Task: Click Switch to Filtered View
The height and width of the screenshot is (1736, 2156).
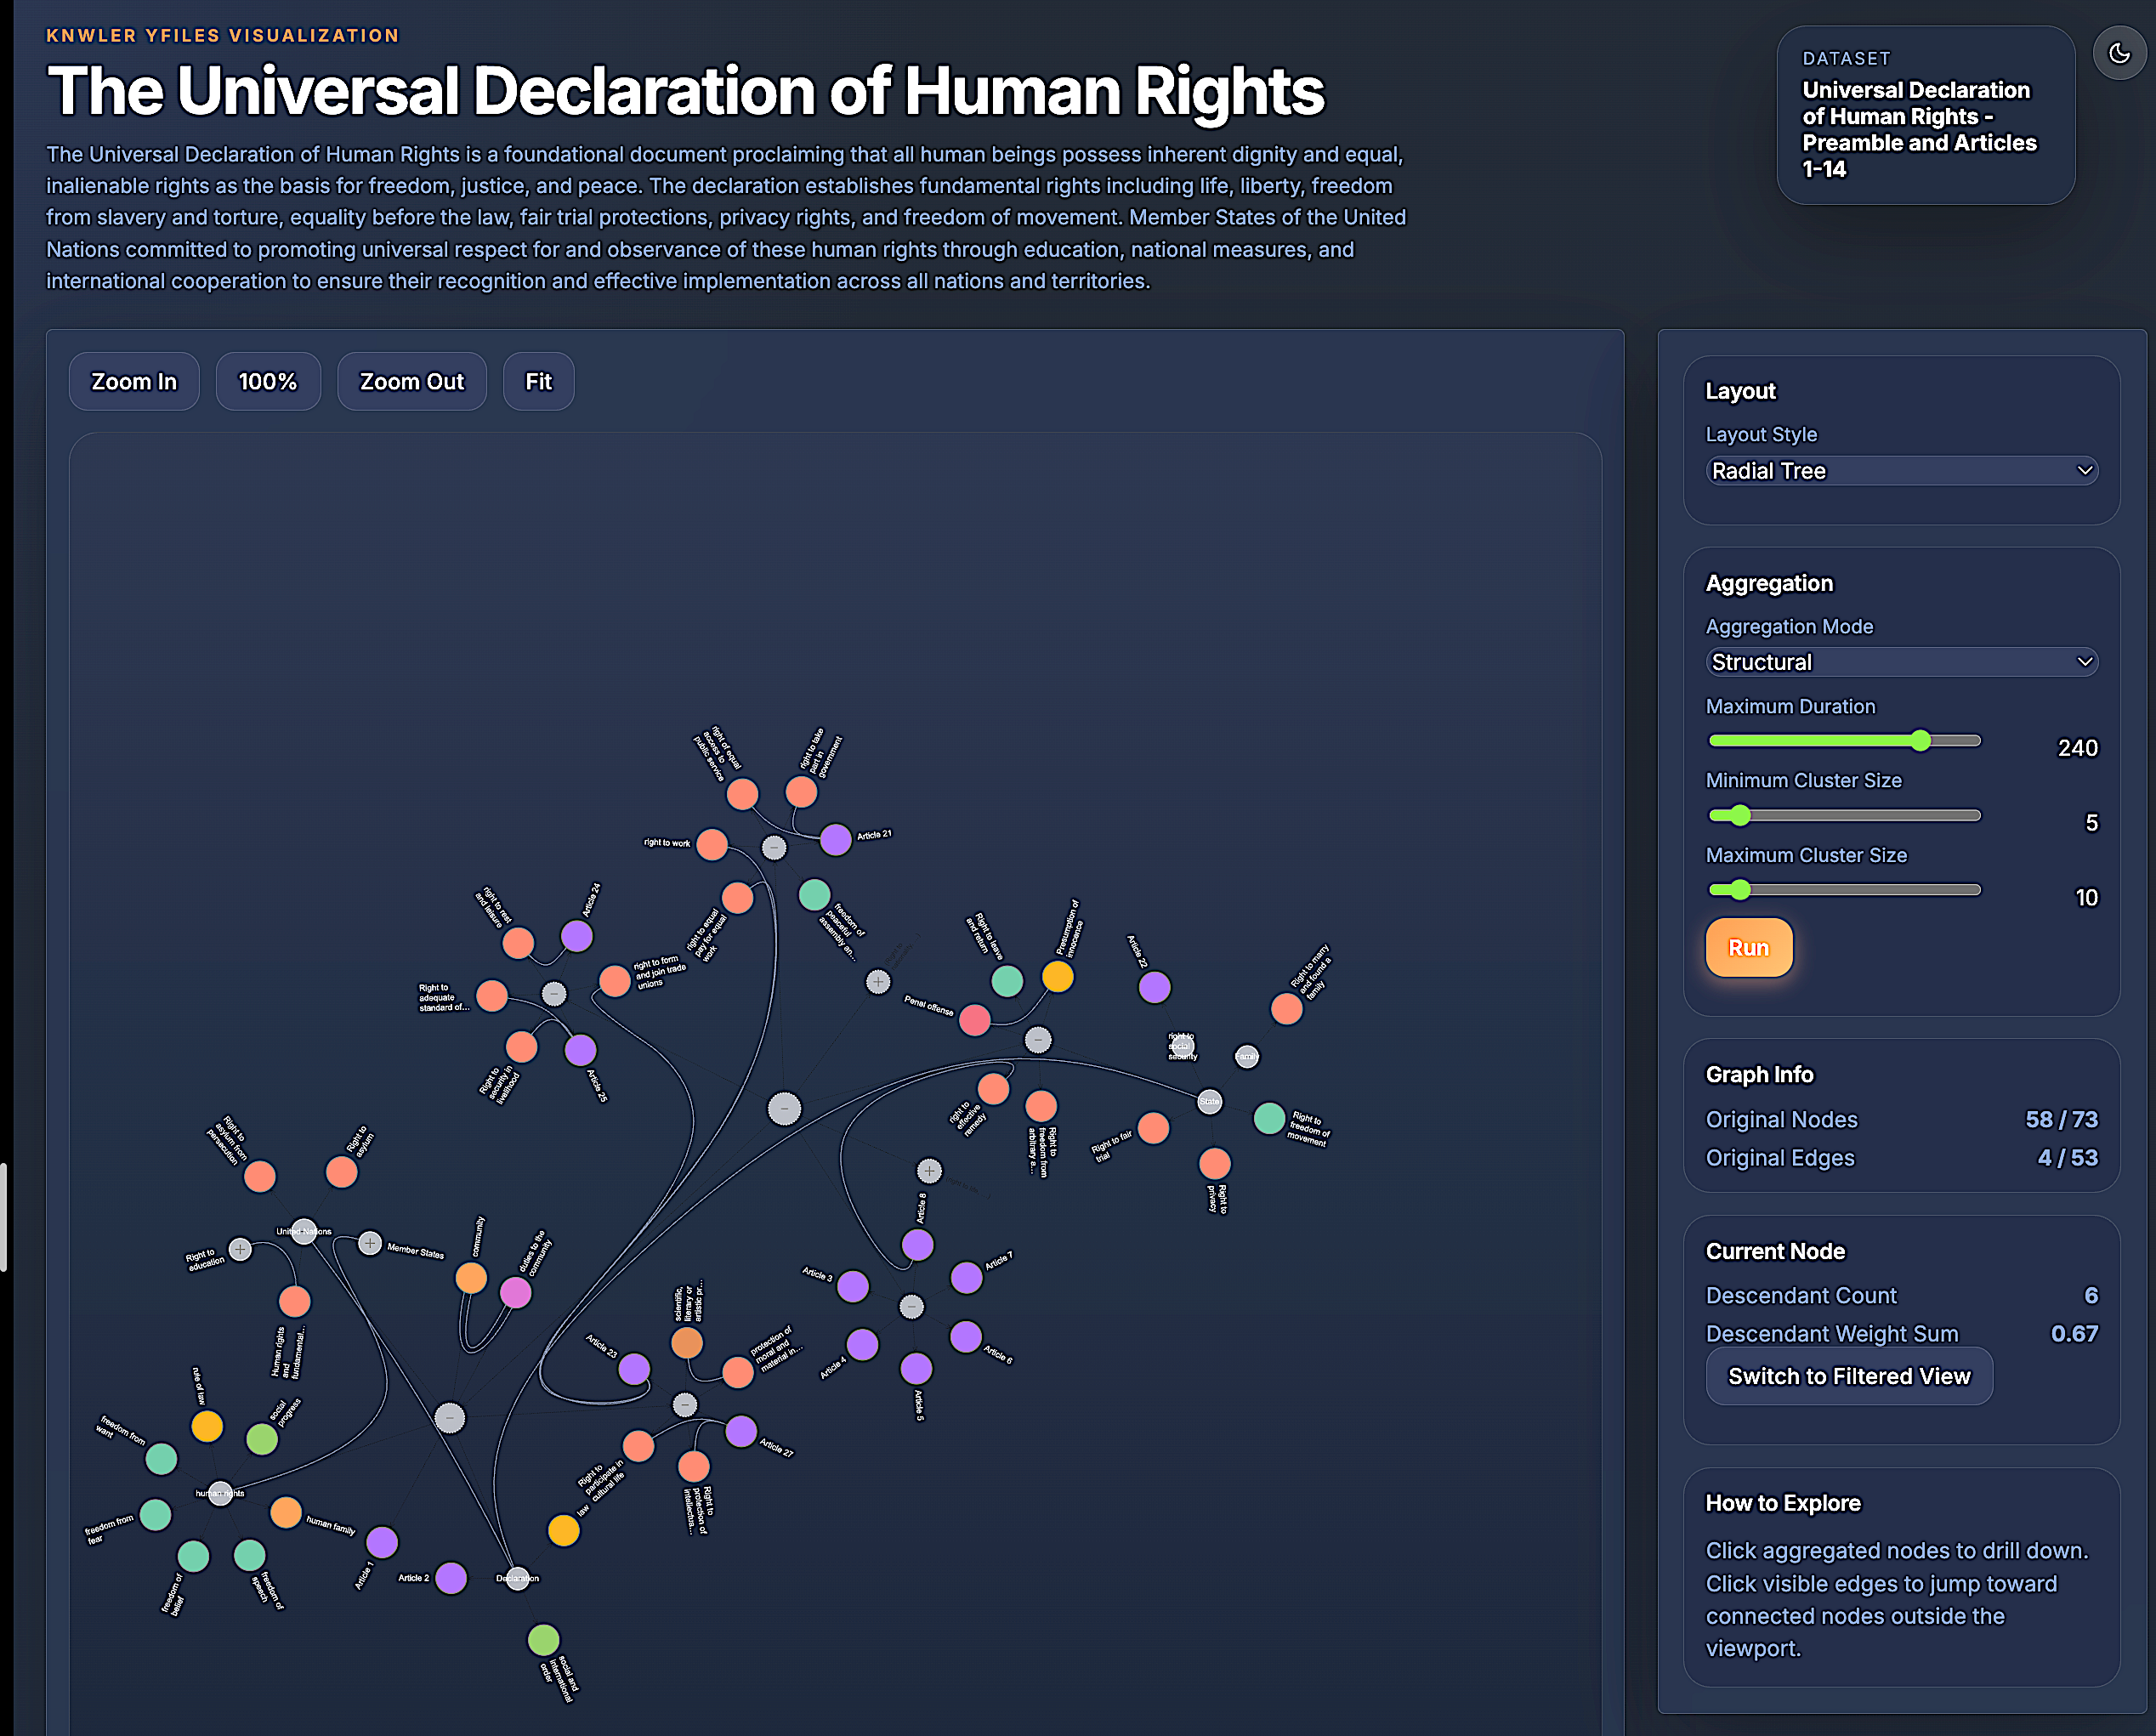Action: (1848, 1376)
